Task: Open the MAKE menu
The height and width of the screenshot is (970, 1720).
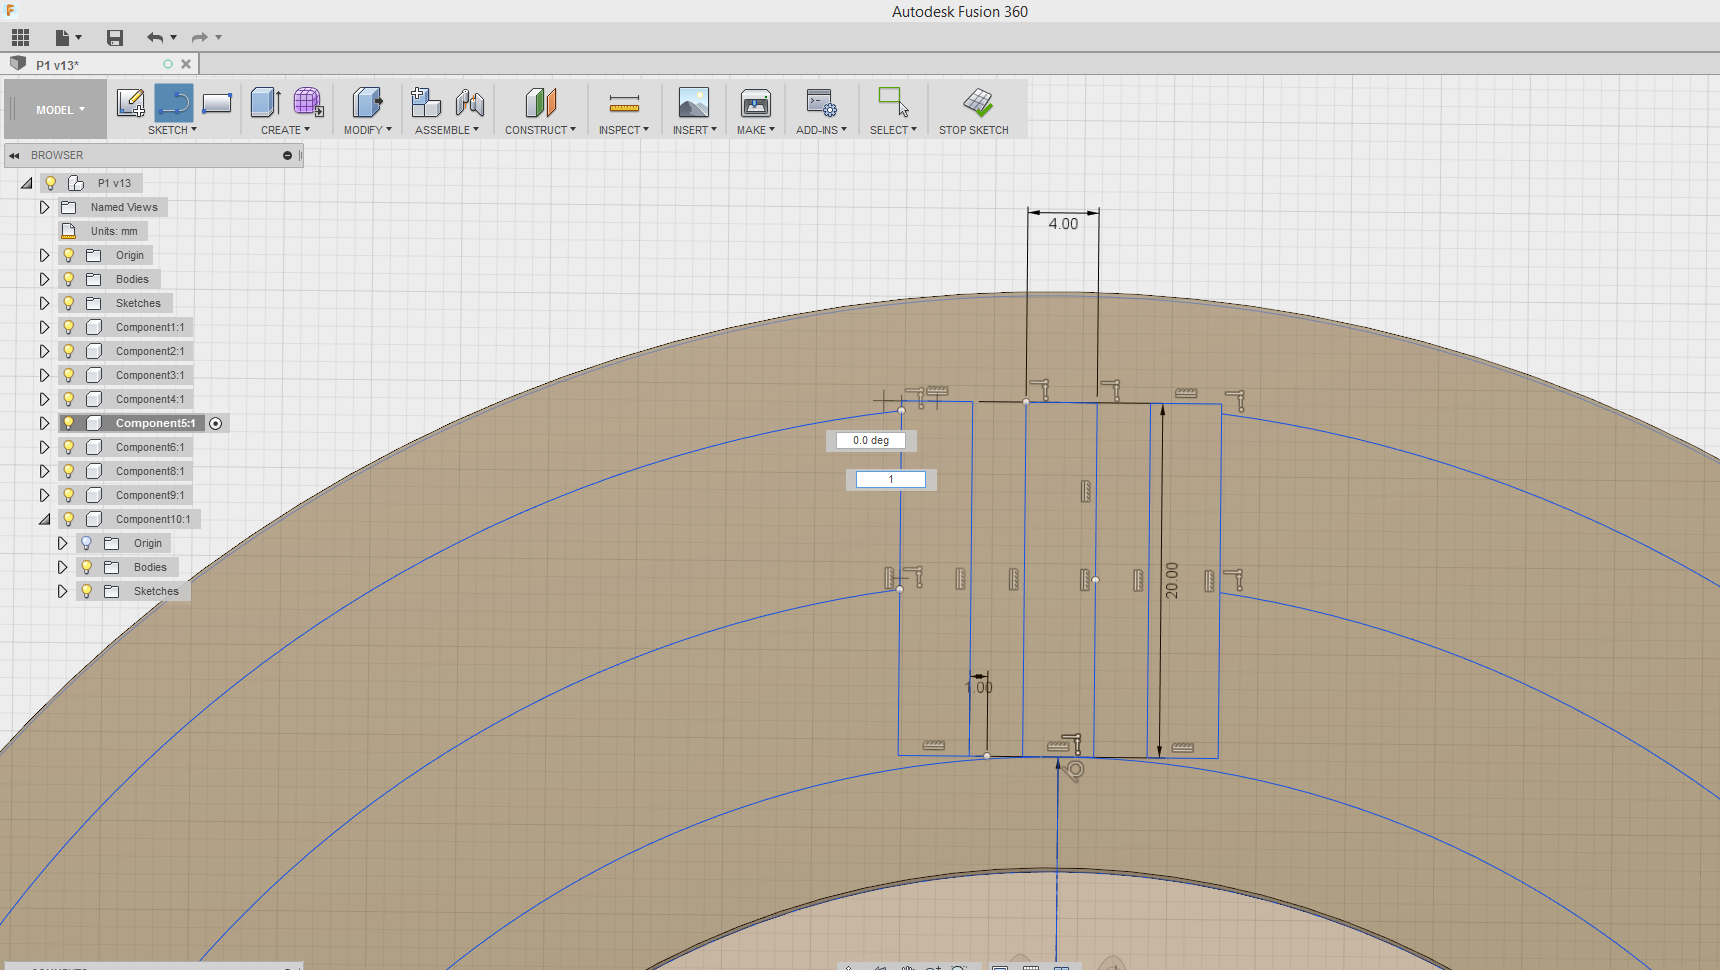Action: click(756, 130)
